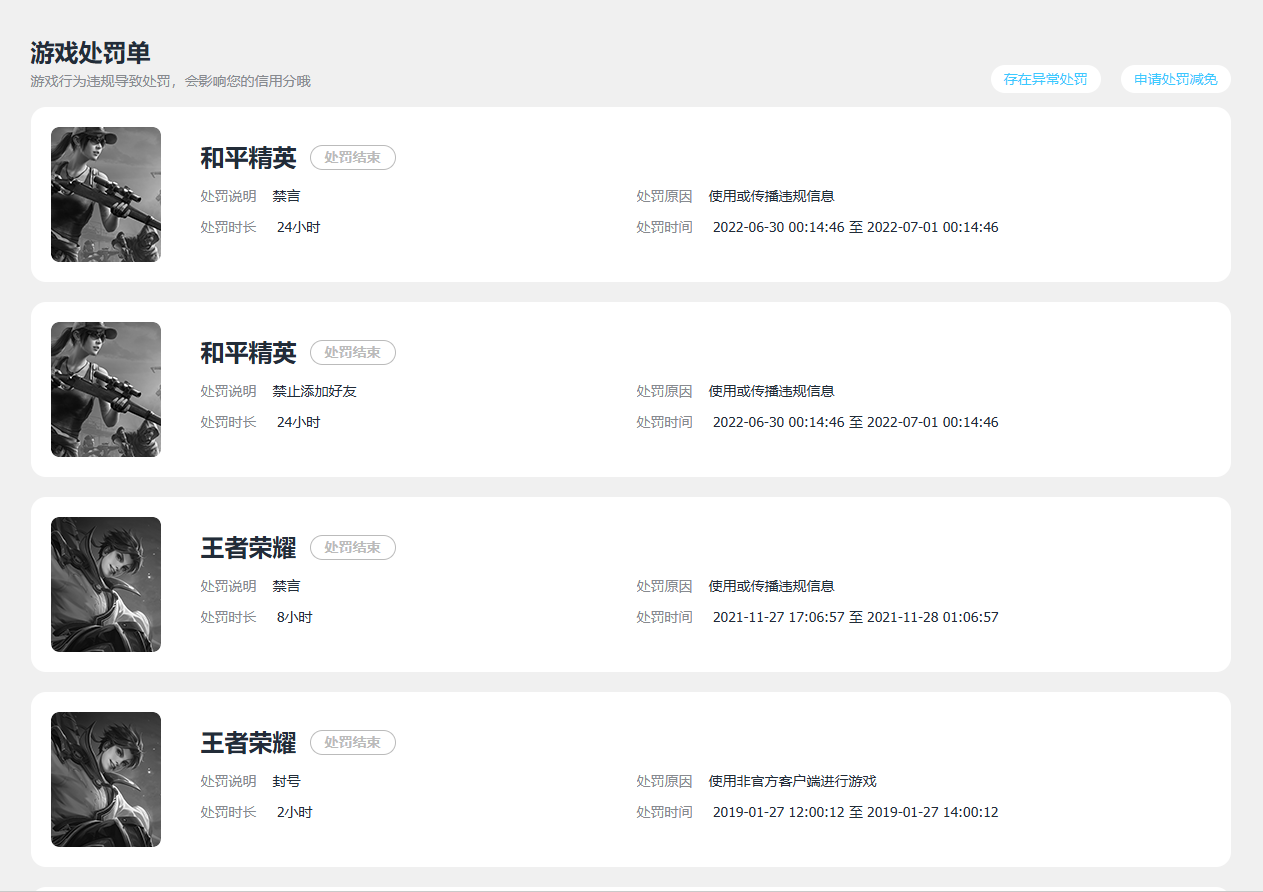The height and width of the screenshot is (892, 1263).
Task: Click 王者荣耀 title of the 封号 card
Action: pyautogui.click(x=249, y=743)
